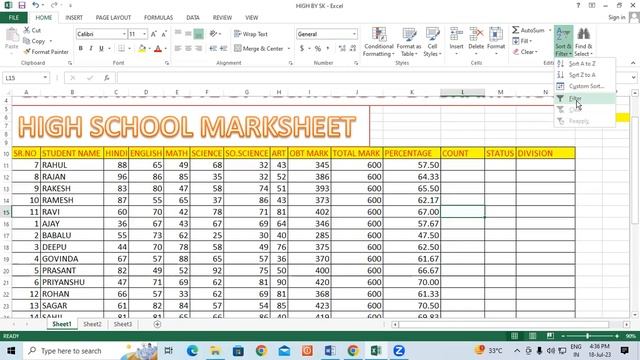Open the Calibri font name dropdown
The width and height of the screenshot is (640, 360).
click(124, 34)
